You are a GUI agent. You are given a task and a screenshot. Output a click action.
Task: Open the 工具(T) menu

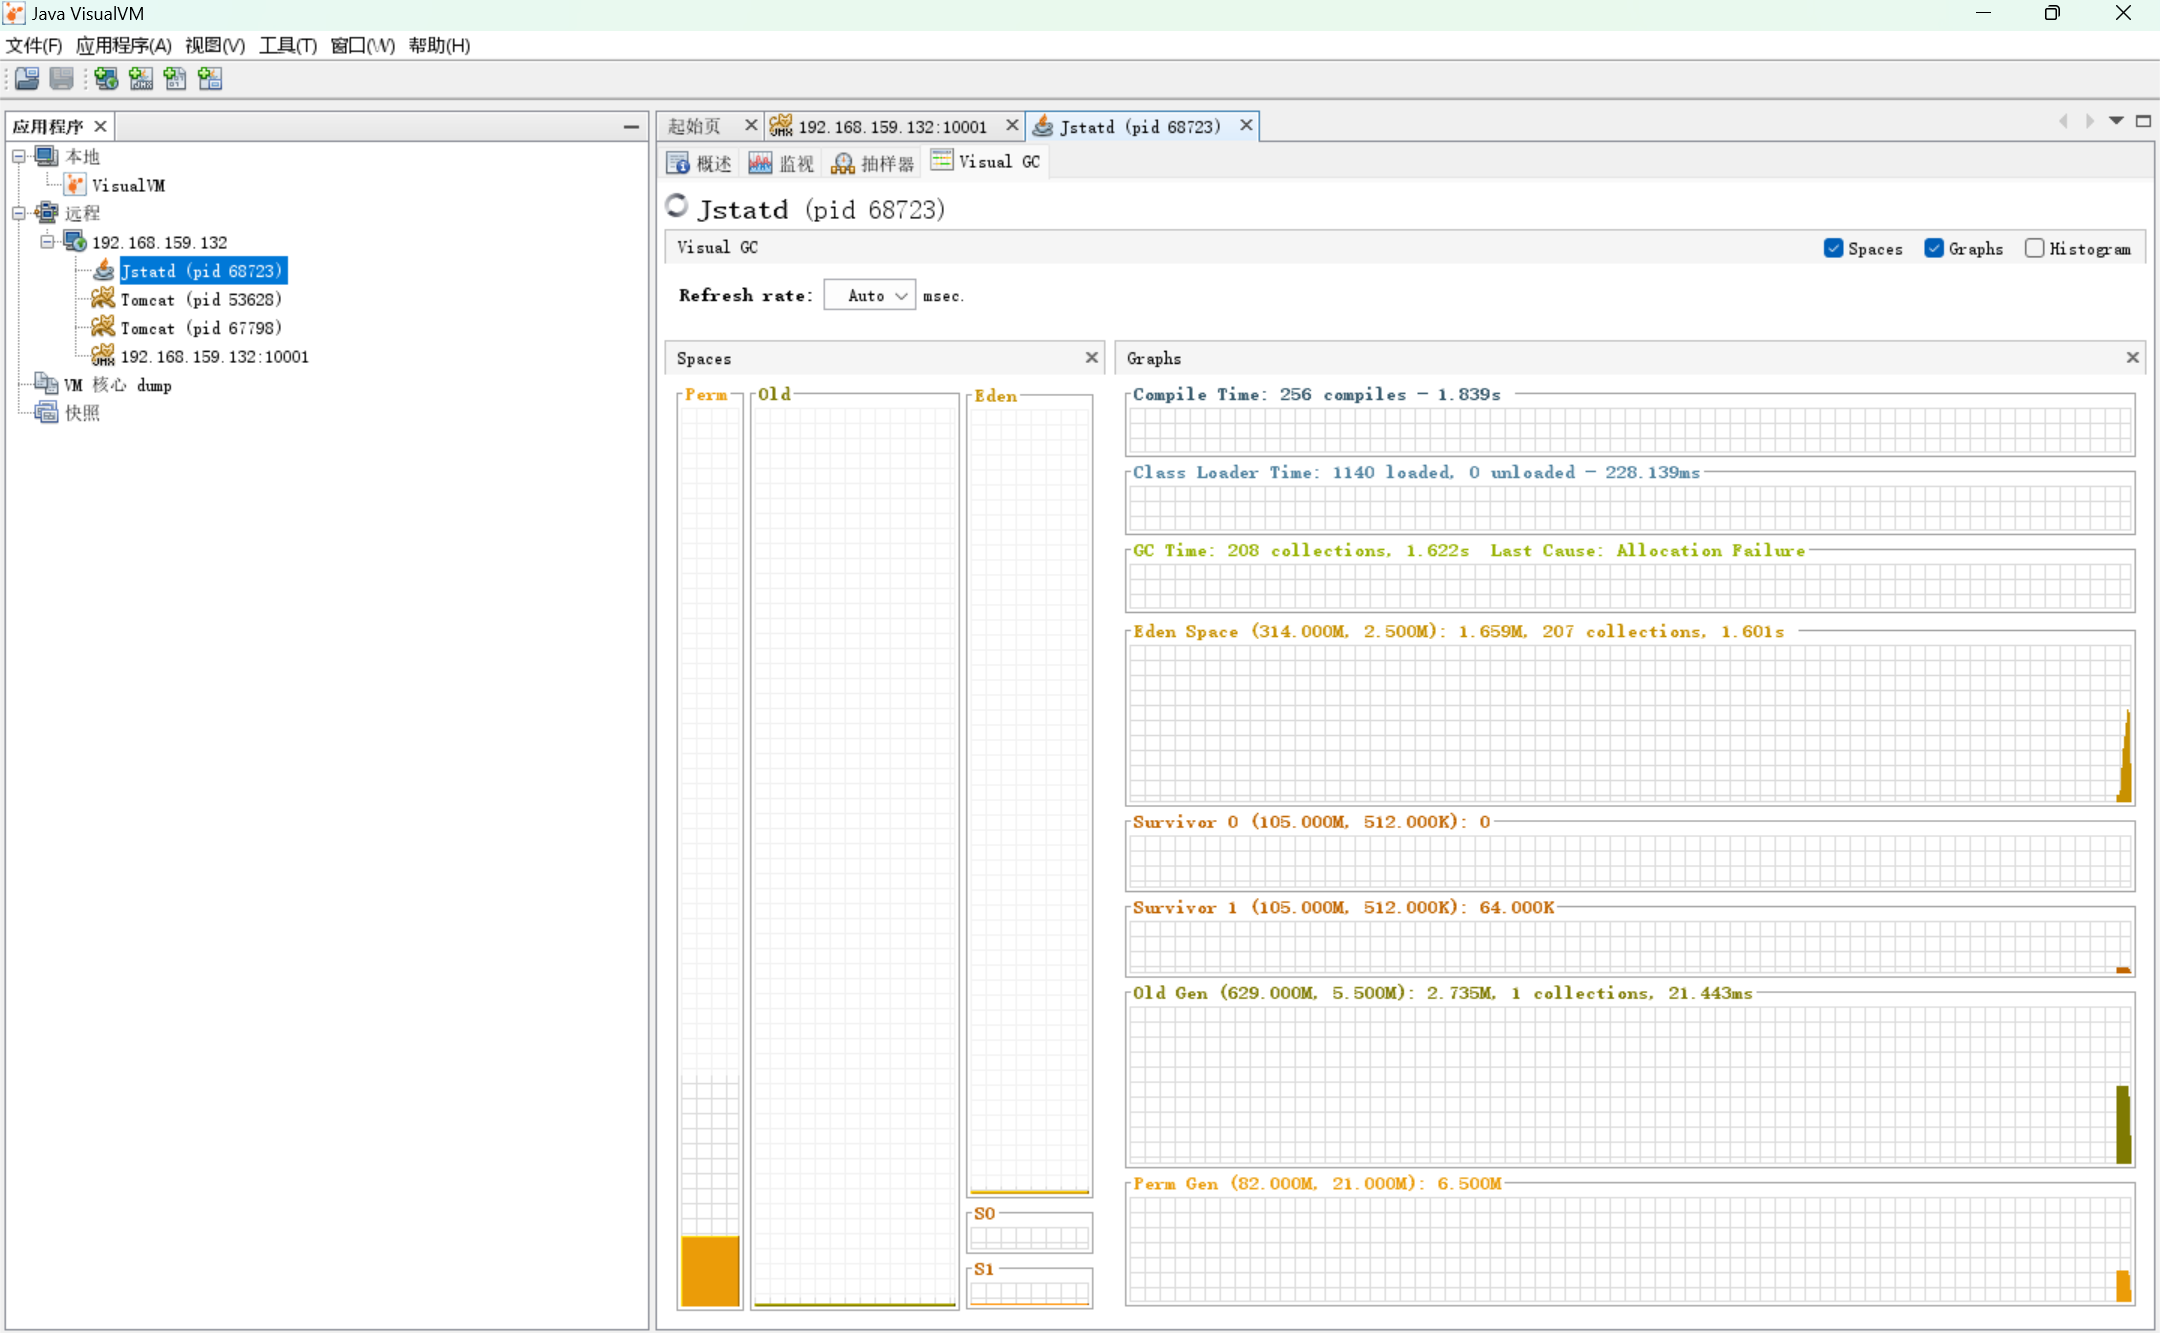(288, 45)
